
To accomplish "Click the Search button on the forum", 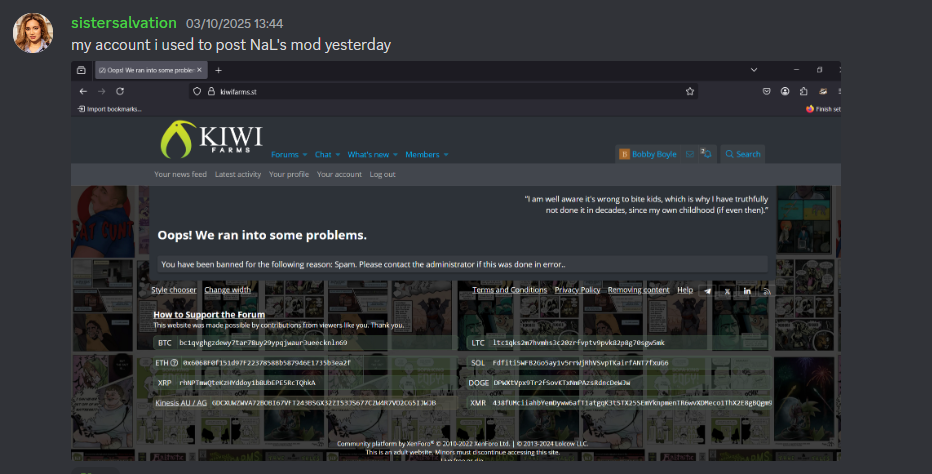I will (x=742, y=154).
